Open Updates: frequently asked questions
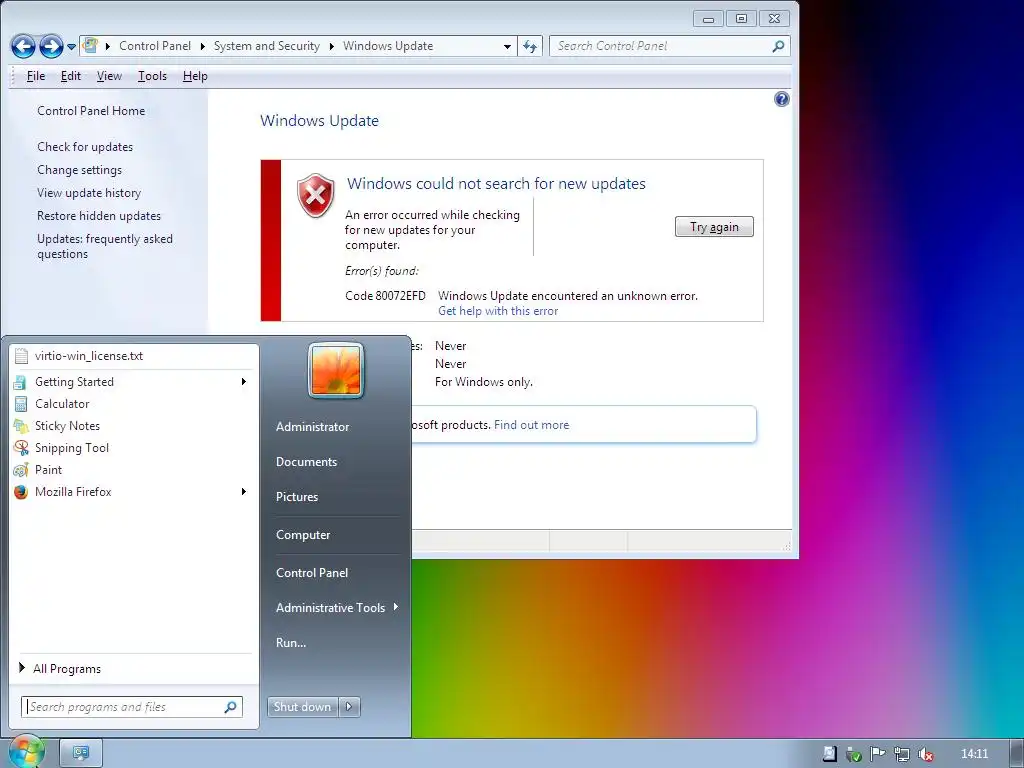 pos(105,246)
